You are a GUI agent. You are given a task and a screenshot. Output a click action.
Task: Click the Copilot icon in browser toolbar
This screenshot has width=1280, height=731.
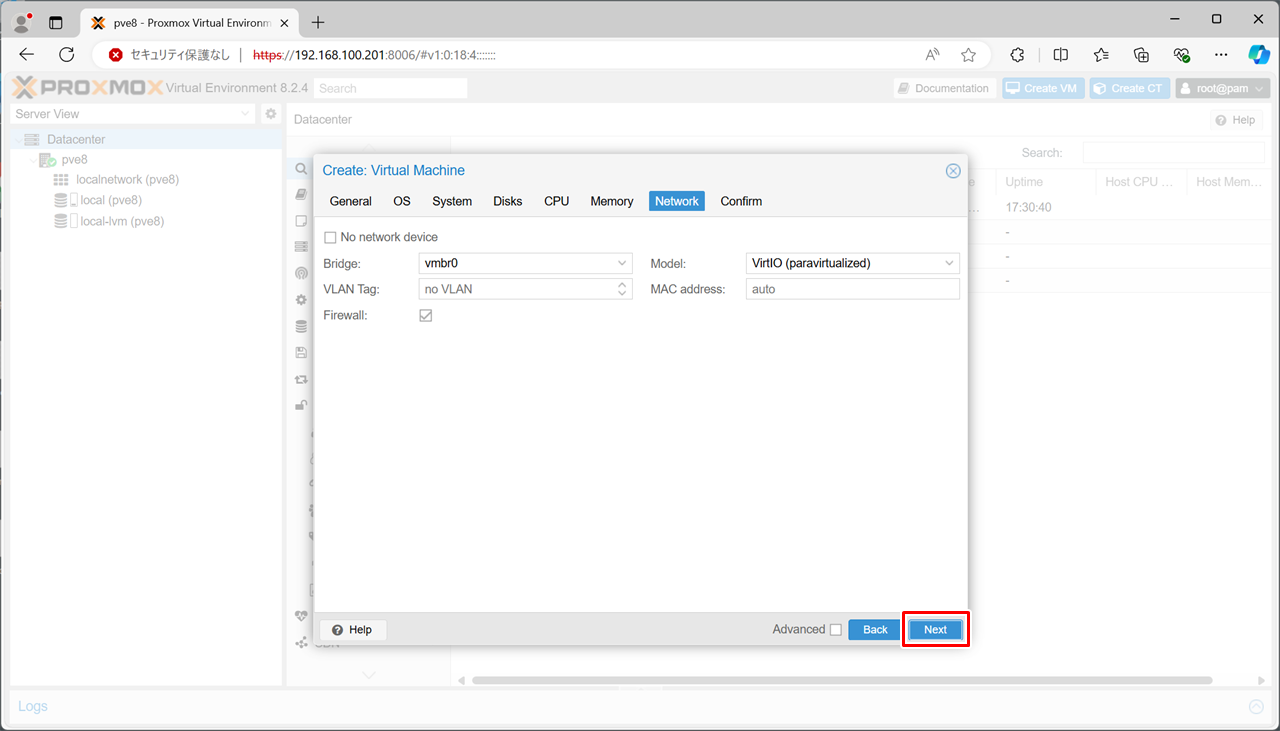[x=1258, y=55]
